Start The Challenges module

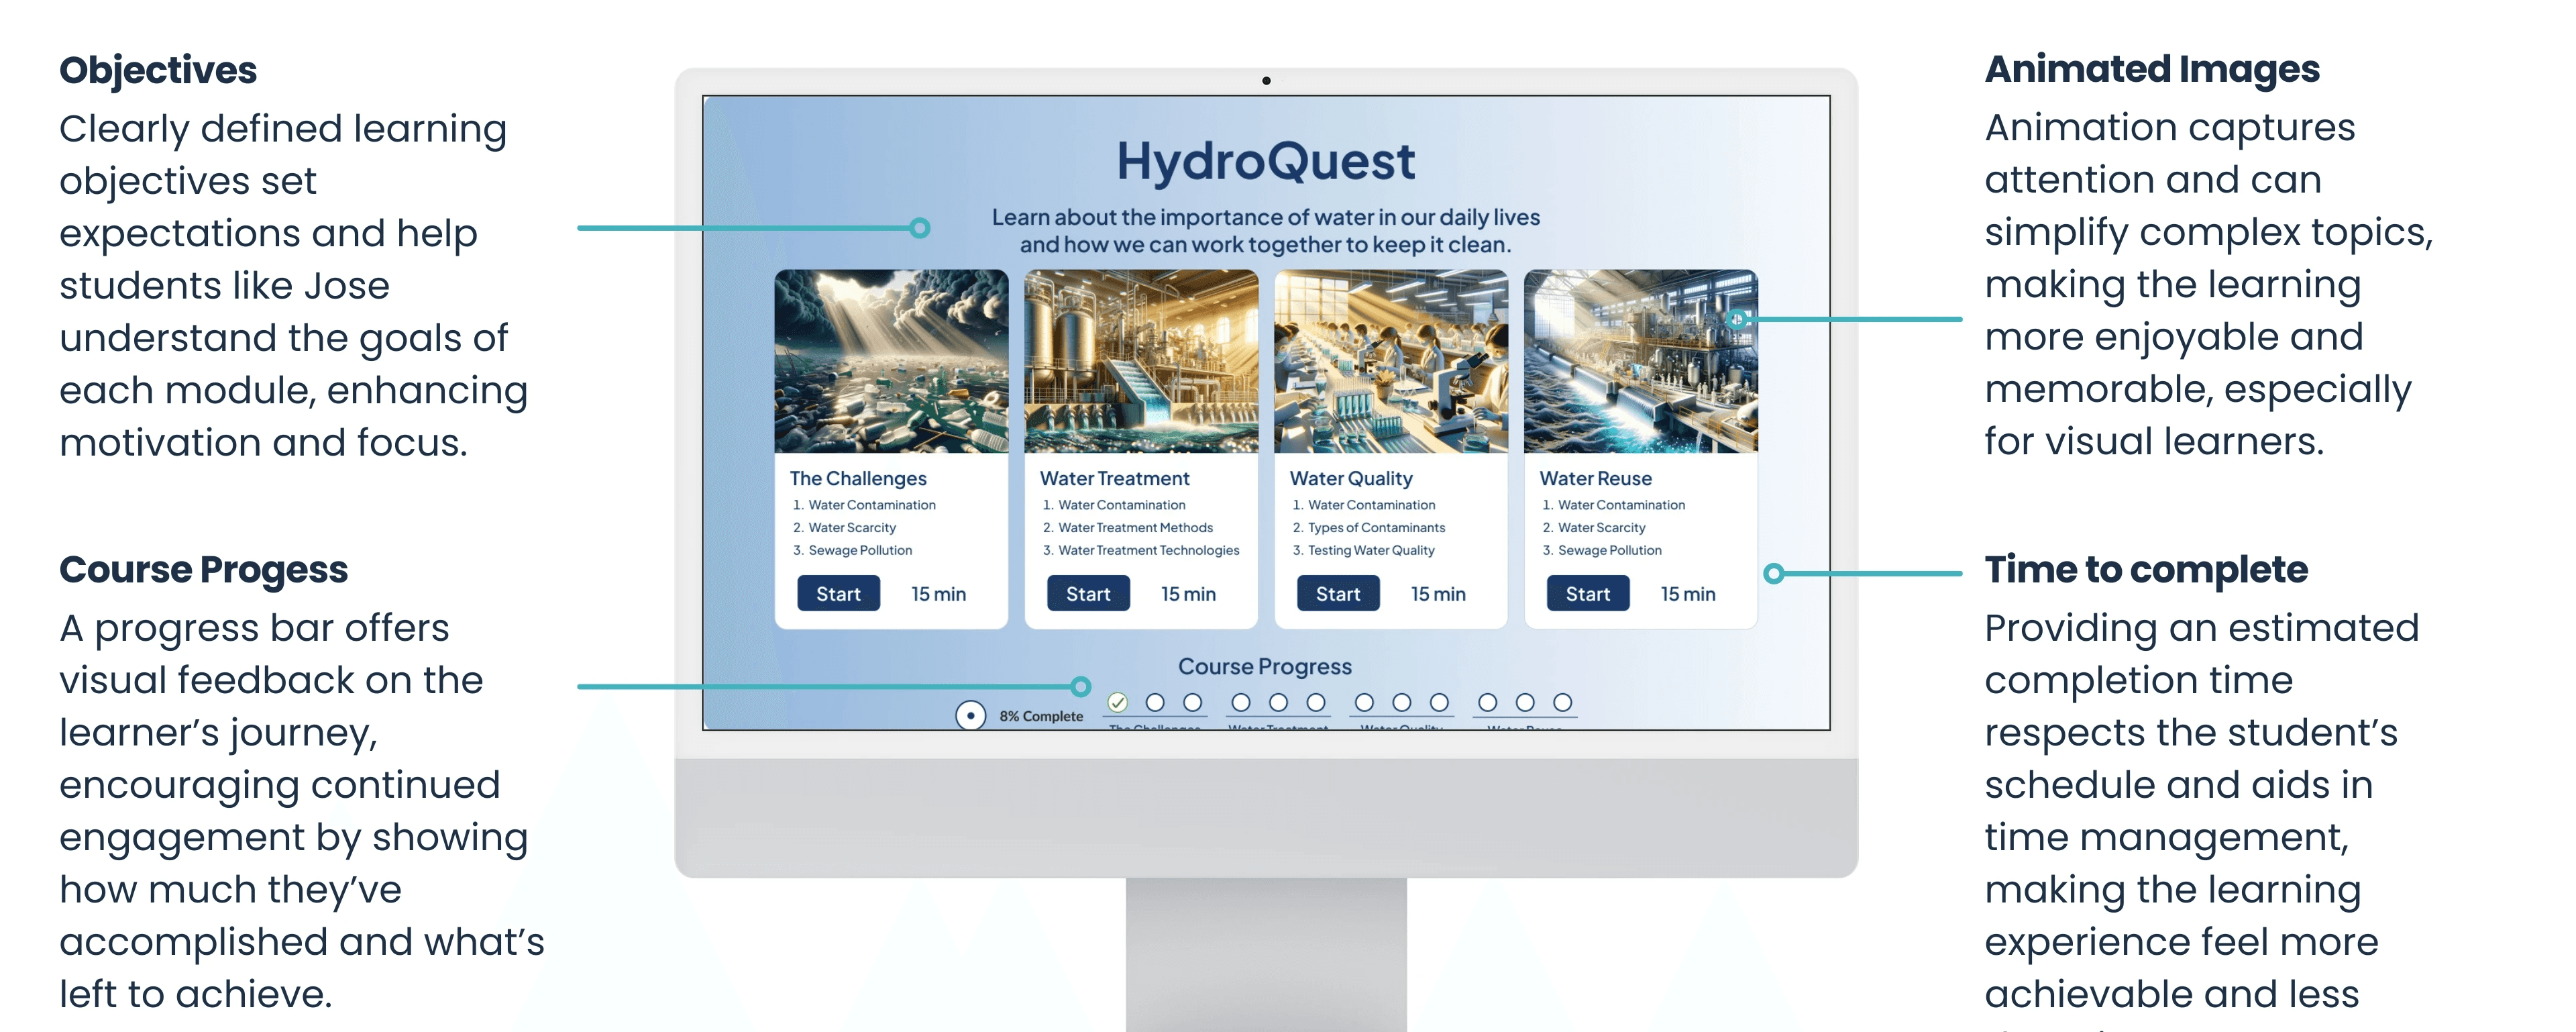[x=838, y=594]
